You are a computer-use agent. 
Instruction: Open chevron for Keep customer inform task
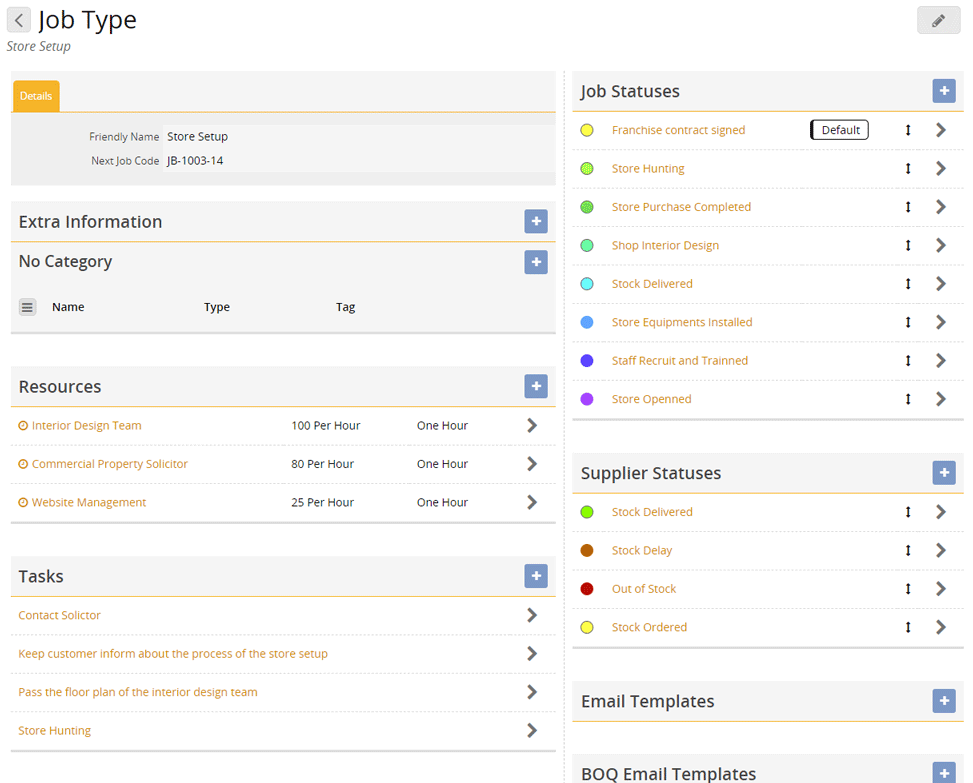coord(532,654)
